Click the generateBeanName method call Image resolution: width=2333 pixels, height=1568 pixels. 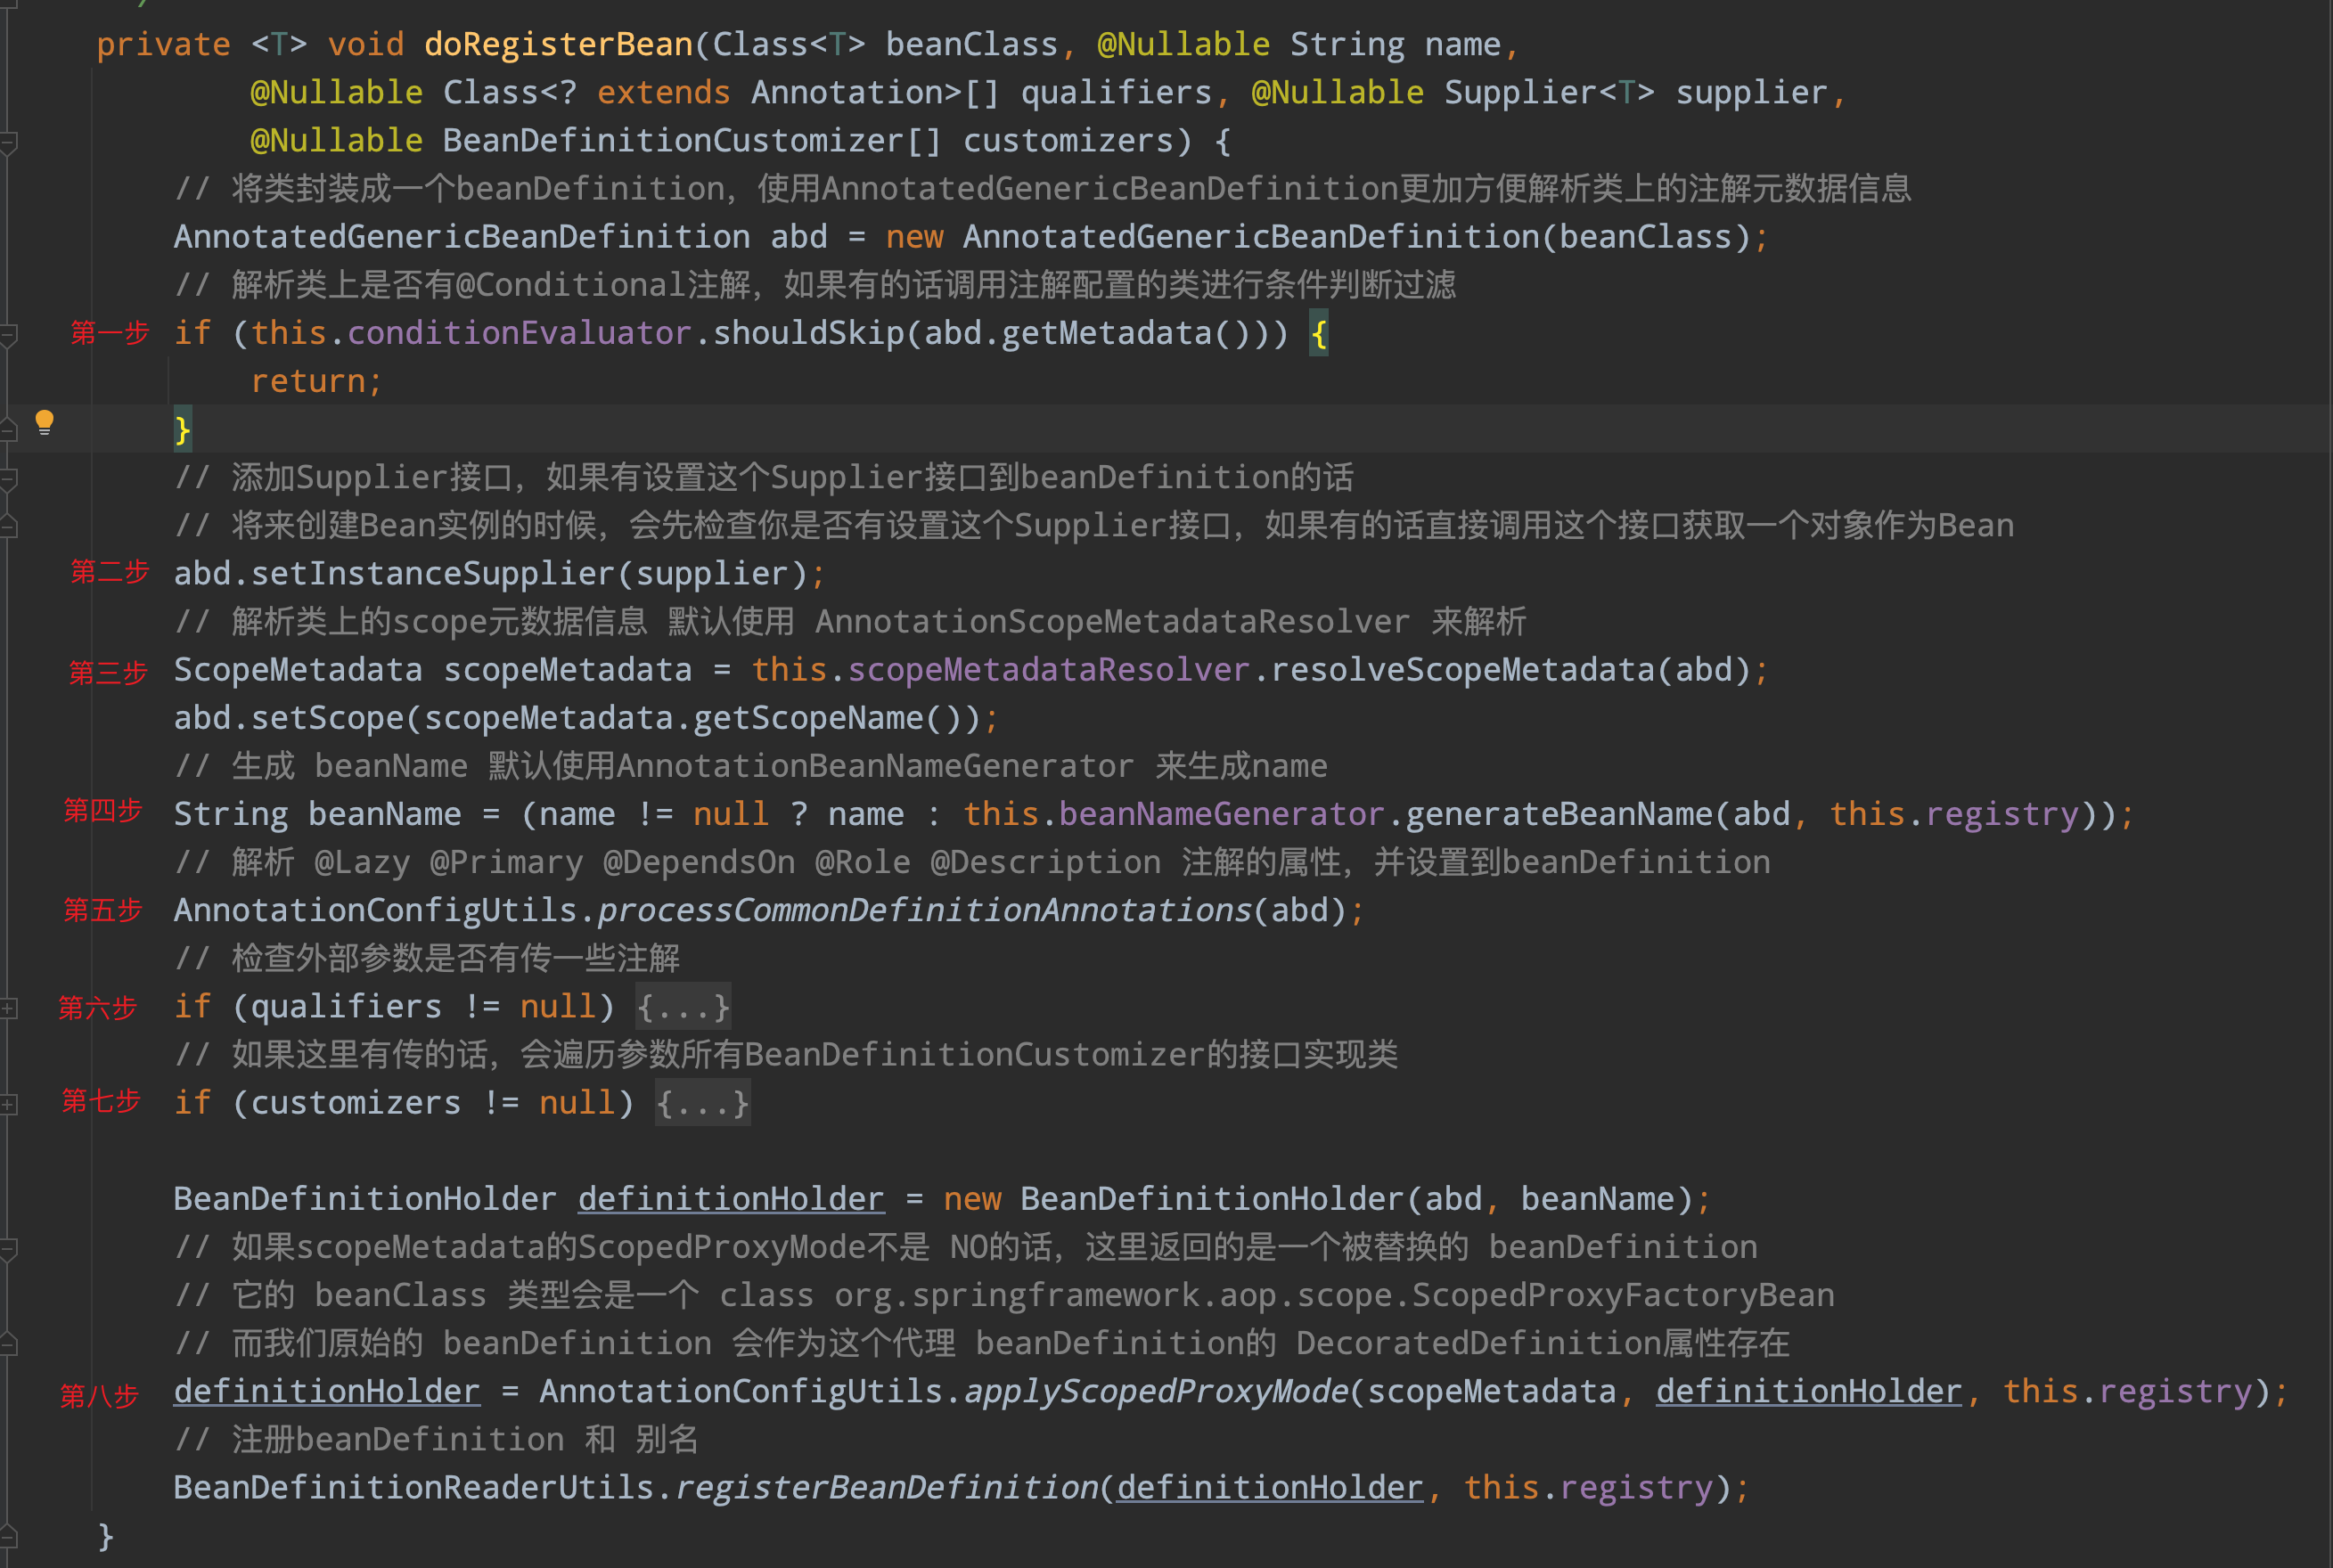pos(1559,814)
